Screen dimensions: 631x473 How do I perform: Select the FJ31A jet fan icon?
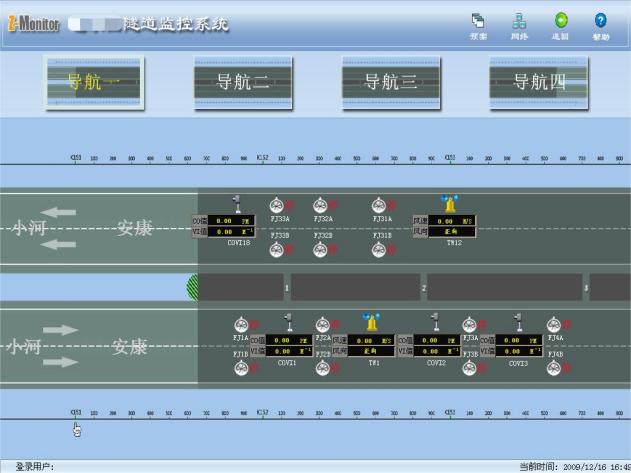[379, 205]
